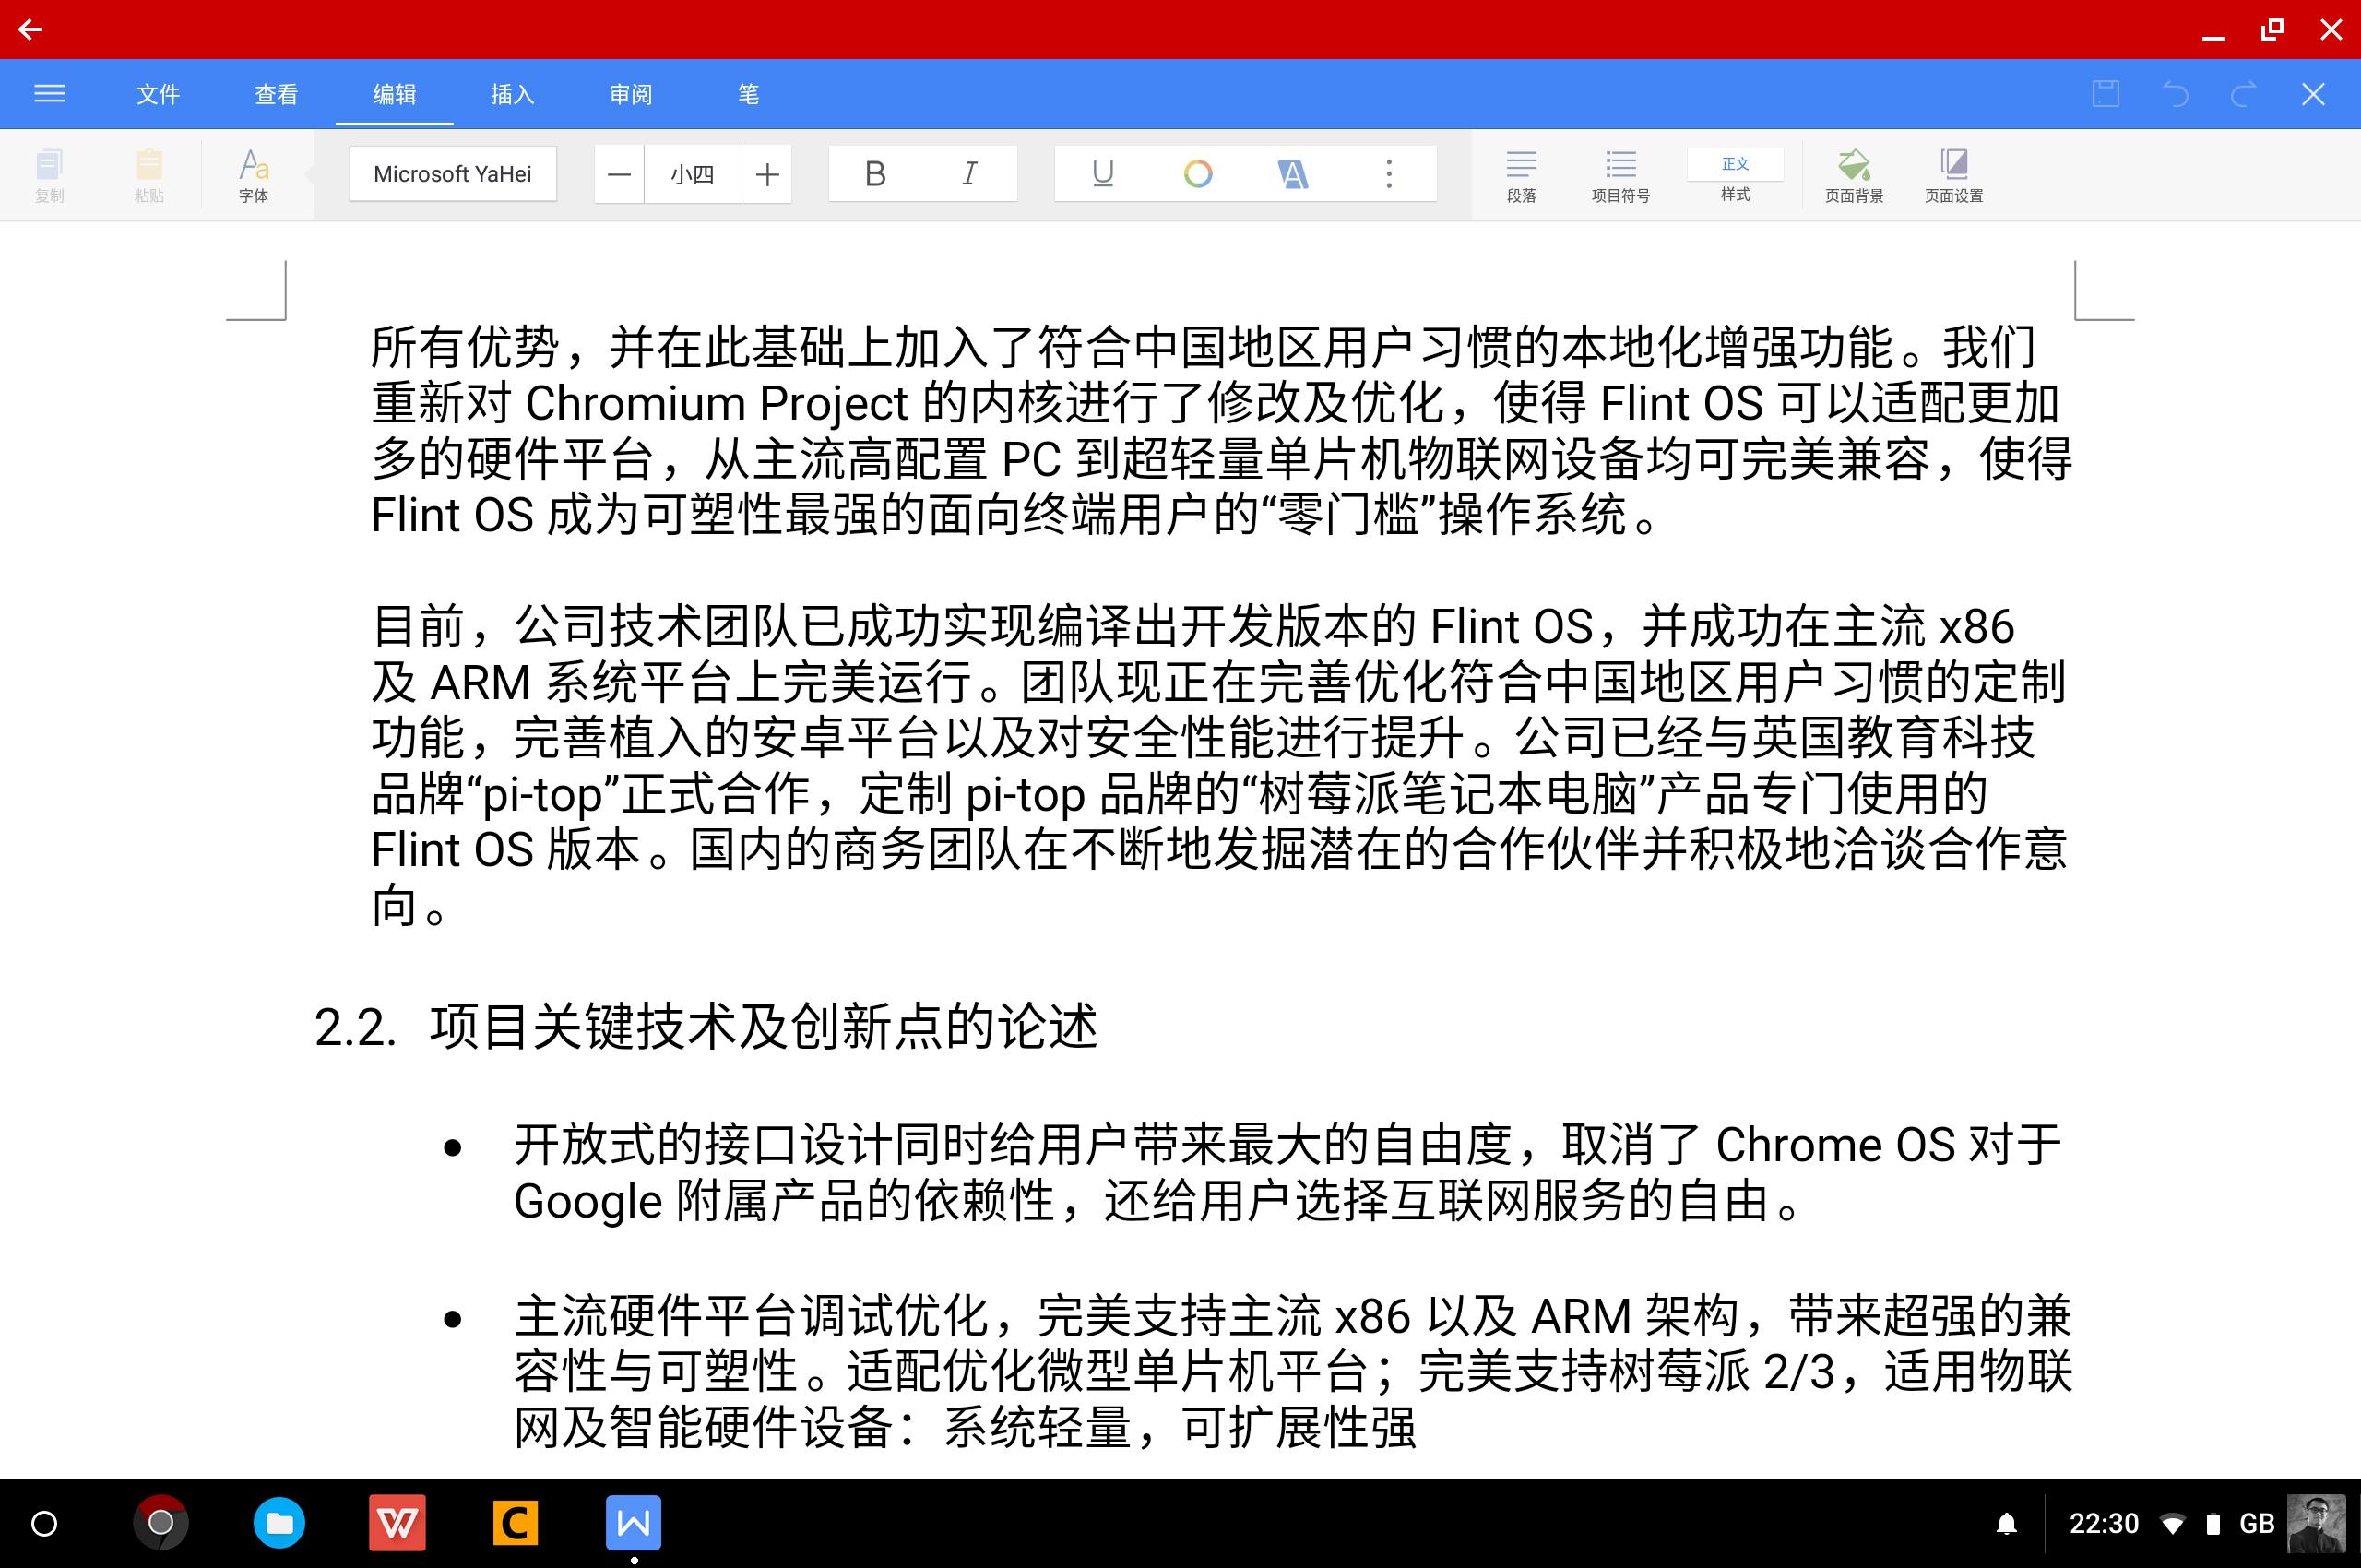Open the 小四 font size selector
Screen dimensions: 2361x1568
tap(692, 174)
